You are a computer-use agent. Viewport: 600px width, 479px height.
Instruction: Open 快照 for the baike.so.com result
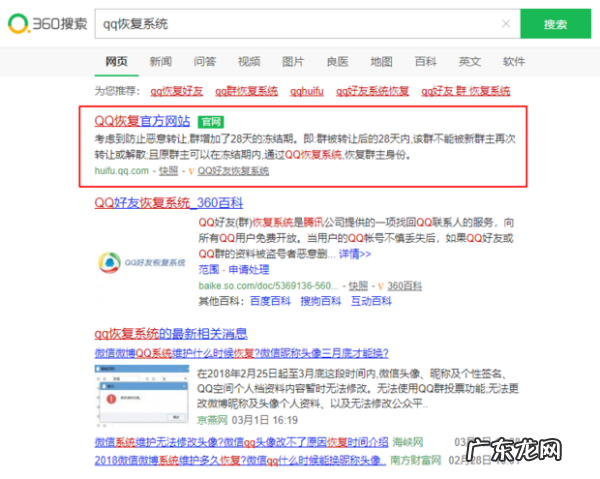point(358,286)
